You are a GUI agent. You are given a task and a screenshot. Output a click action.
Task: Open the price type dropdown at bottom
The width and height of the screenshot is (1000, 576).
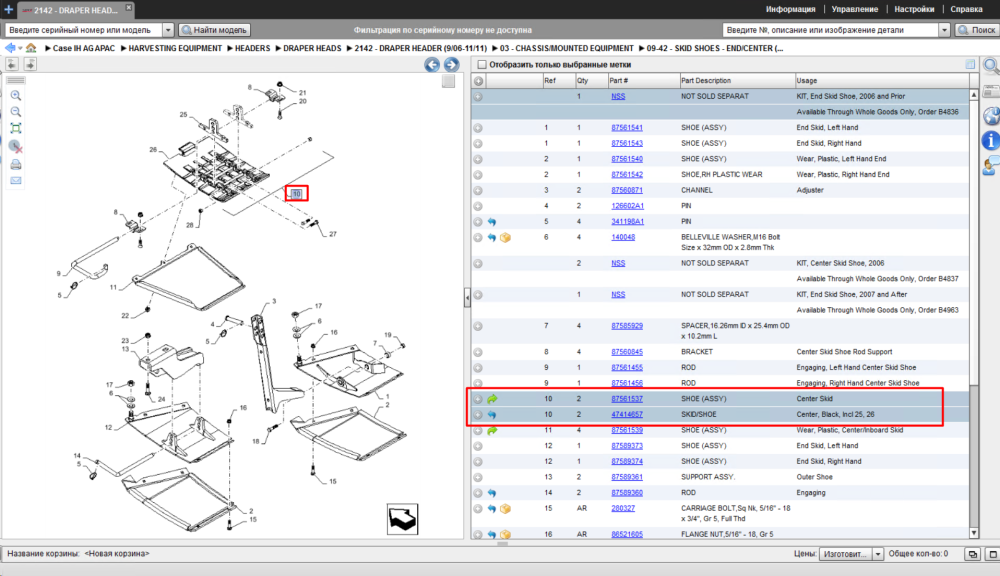[x=878, y=554]
